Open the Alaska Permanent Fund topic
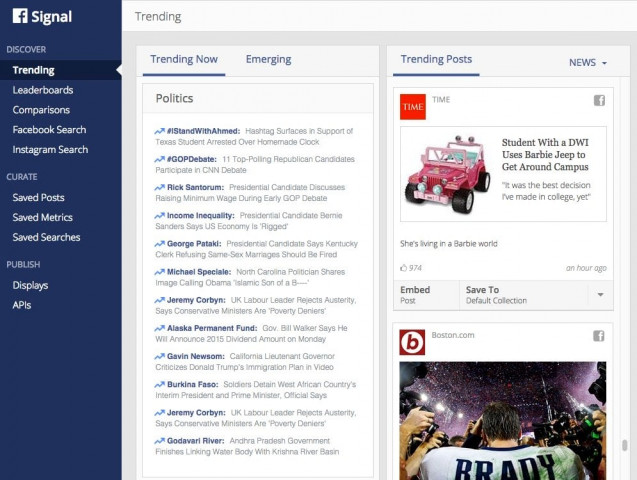 212,328
